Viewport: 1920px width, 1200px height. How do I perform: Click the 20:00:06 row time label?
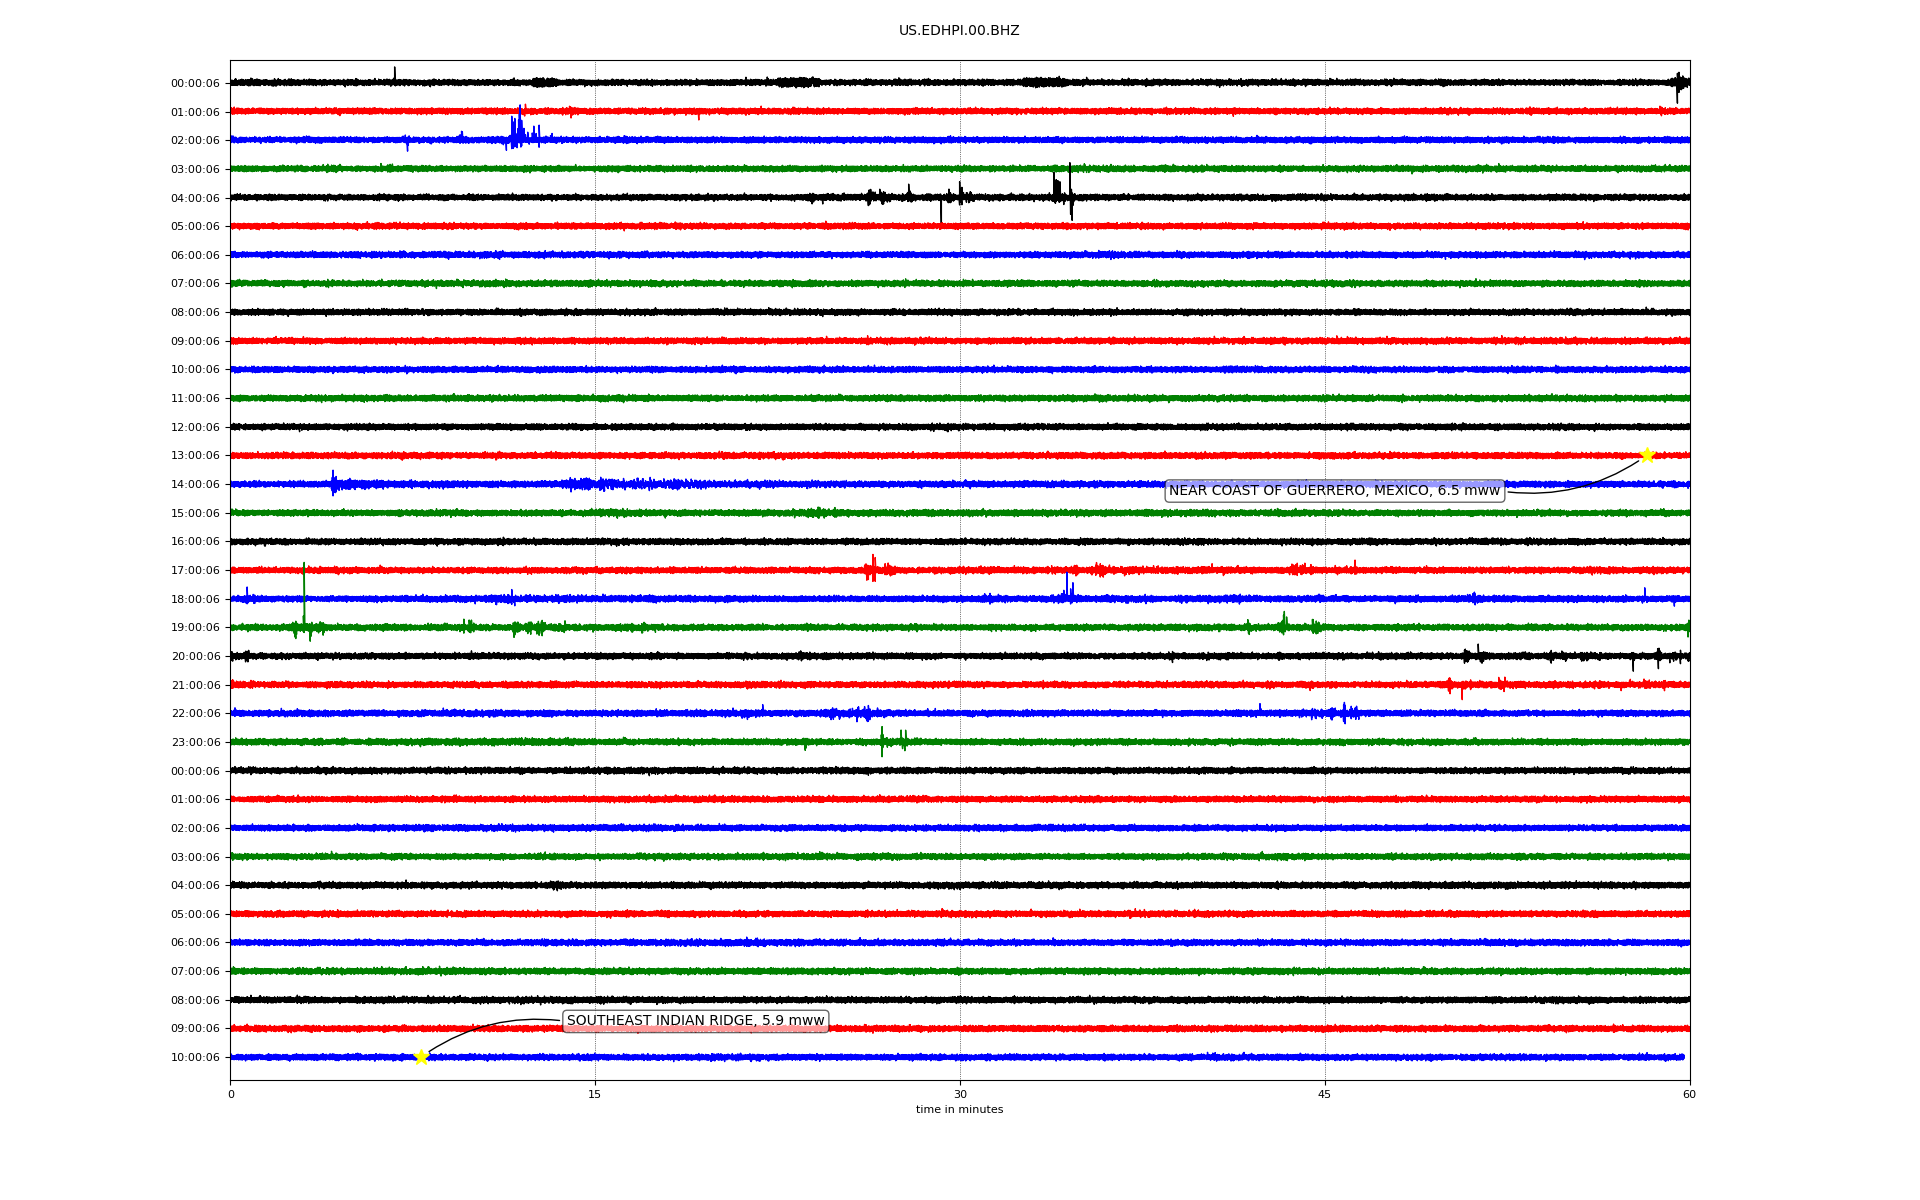(195, 657)
